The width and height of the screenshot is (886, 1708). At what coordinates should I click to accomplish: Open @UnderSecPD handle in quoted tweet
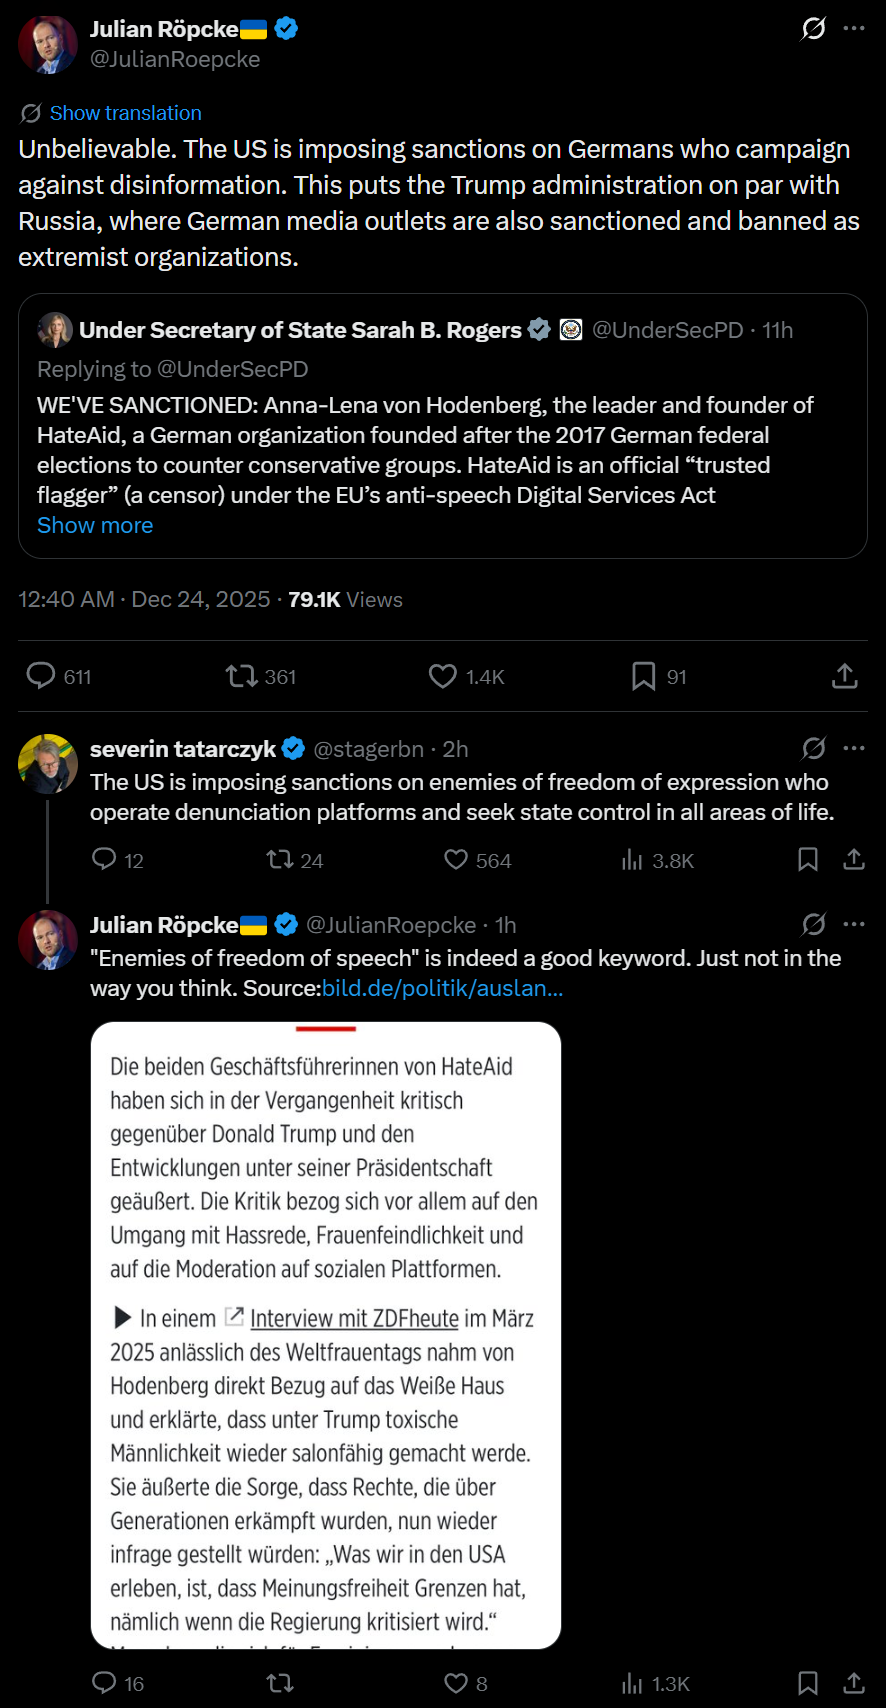click(x=668, y=330)
